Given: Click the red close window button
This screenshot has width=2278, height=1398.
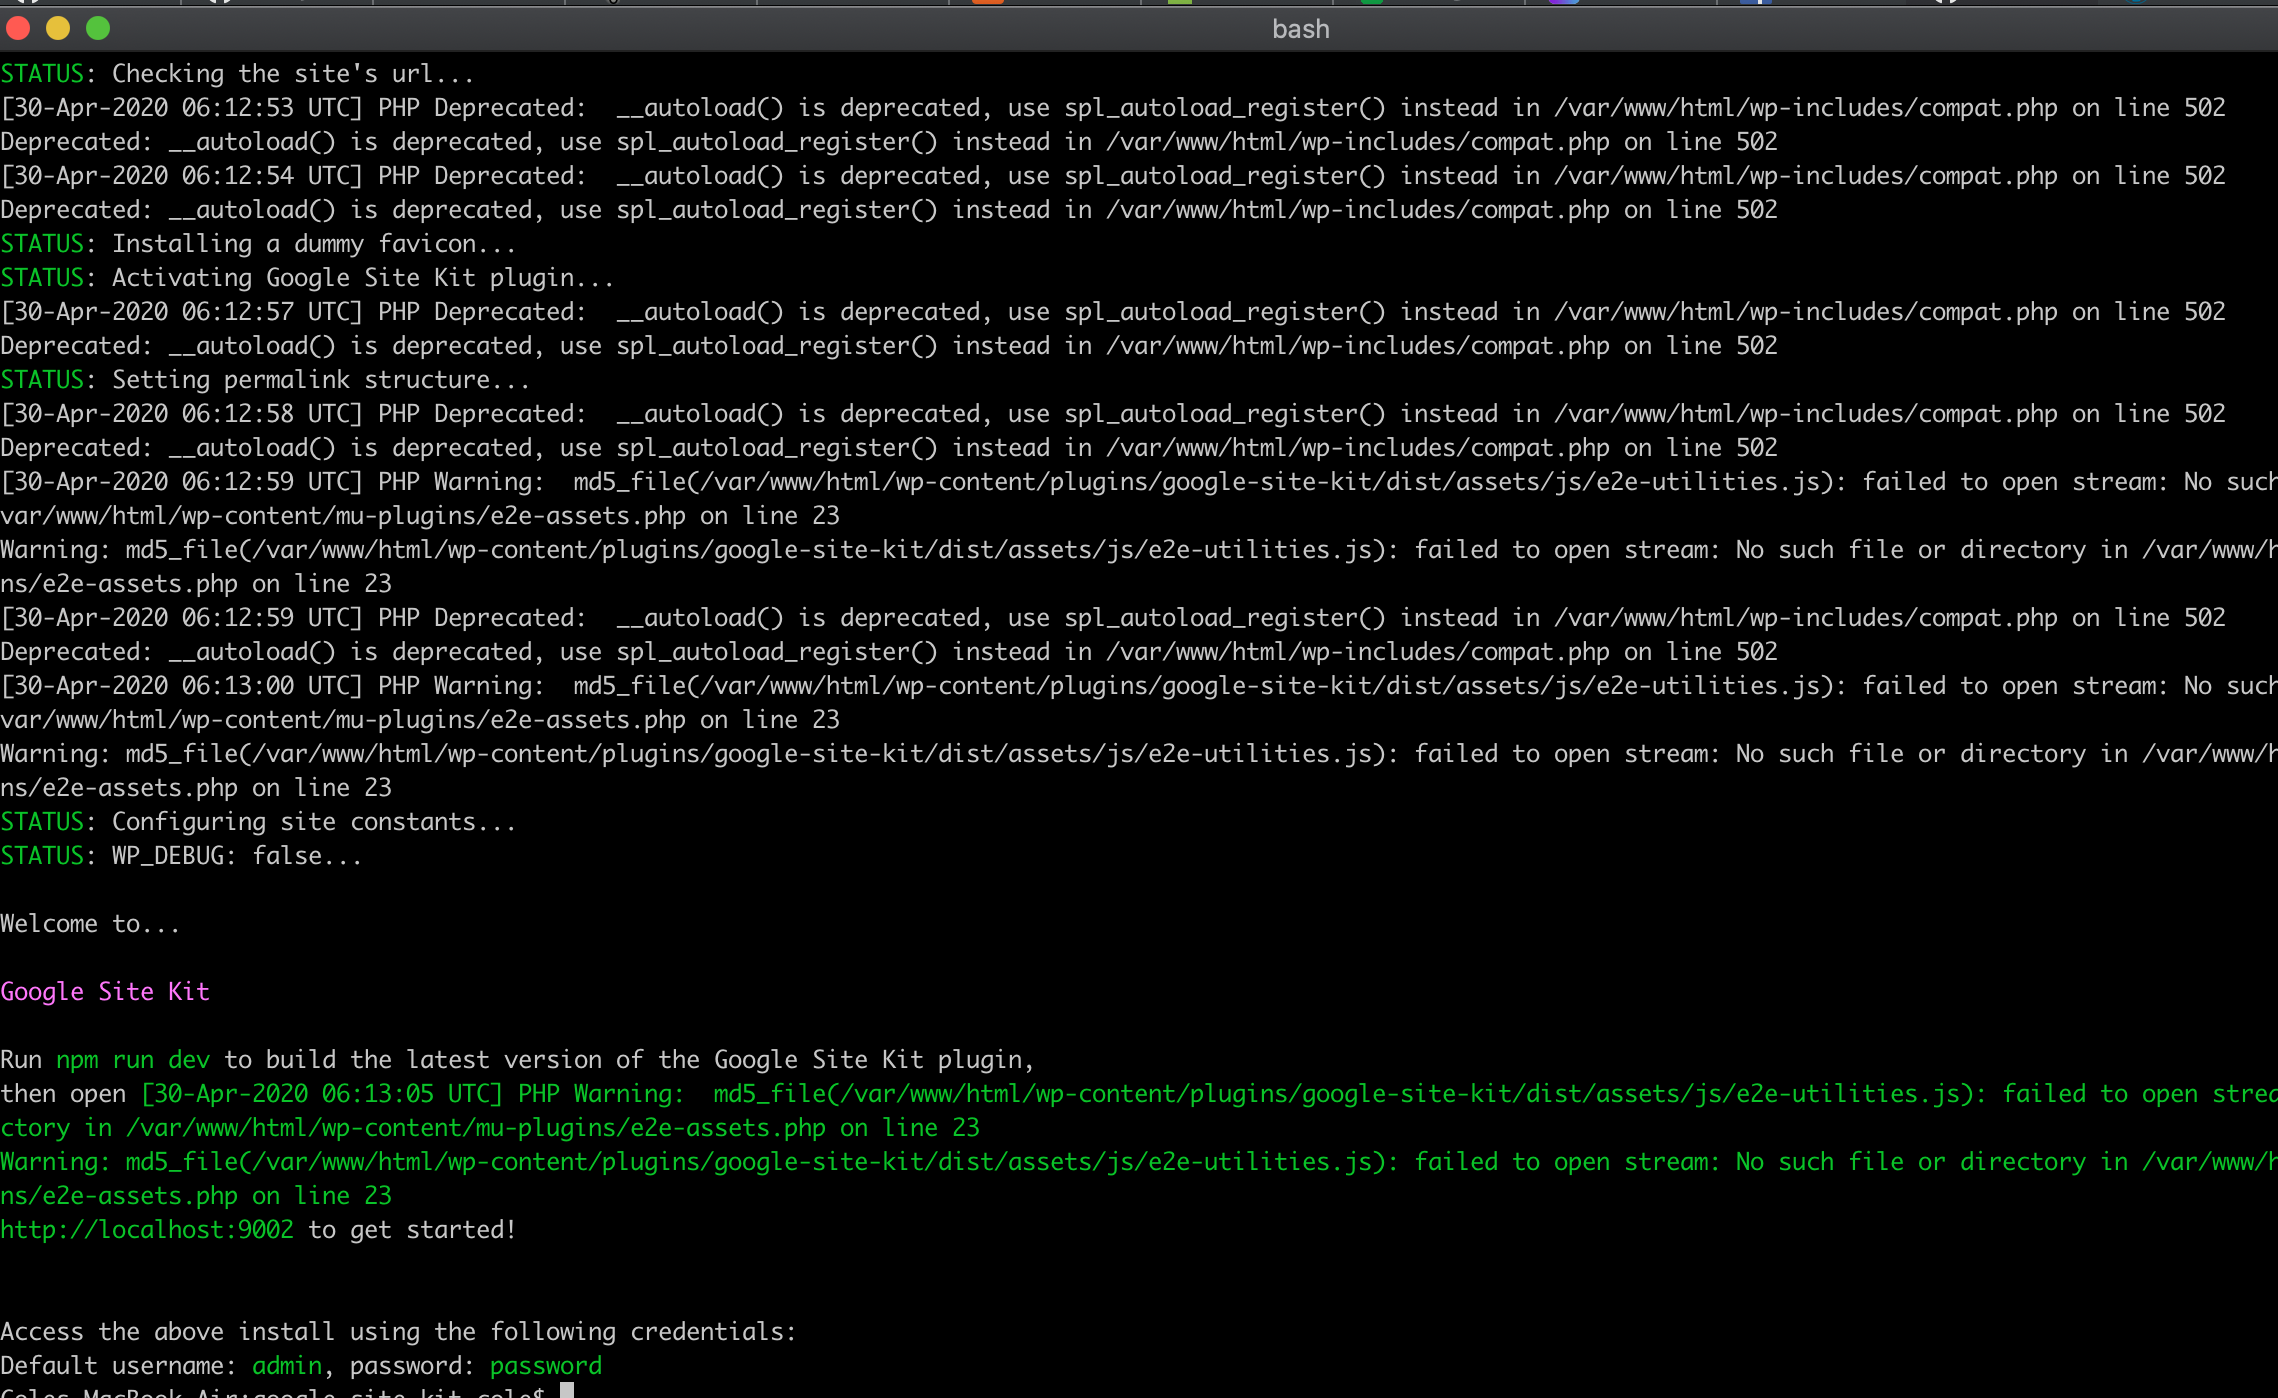Looking at the screenshot, I should coord(18,28).
